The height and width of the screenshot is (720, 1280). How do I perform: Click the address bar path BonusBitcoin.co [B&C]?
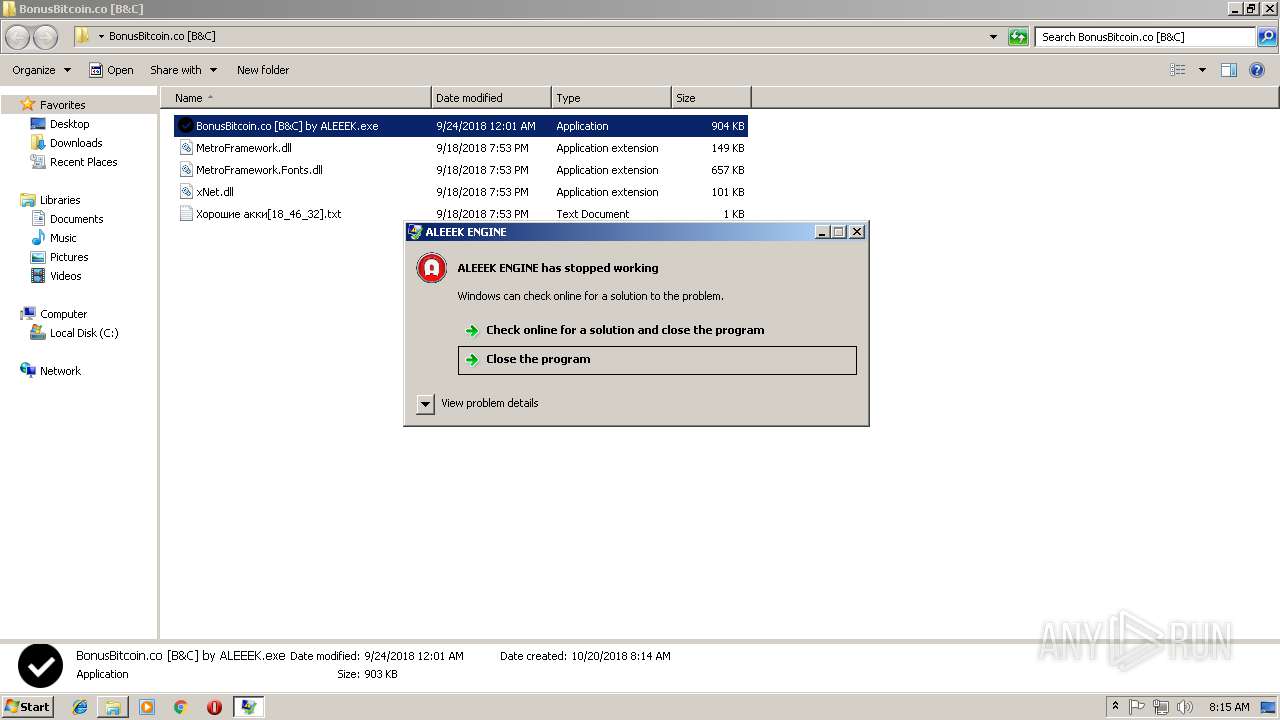pyautogui.click(x=162, y=36)
